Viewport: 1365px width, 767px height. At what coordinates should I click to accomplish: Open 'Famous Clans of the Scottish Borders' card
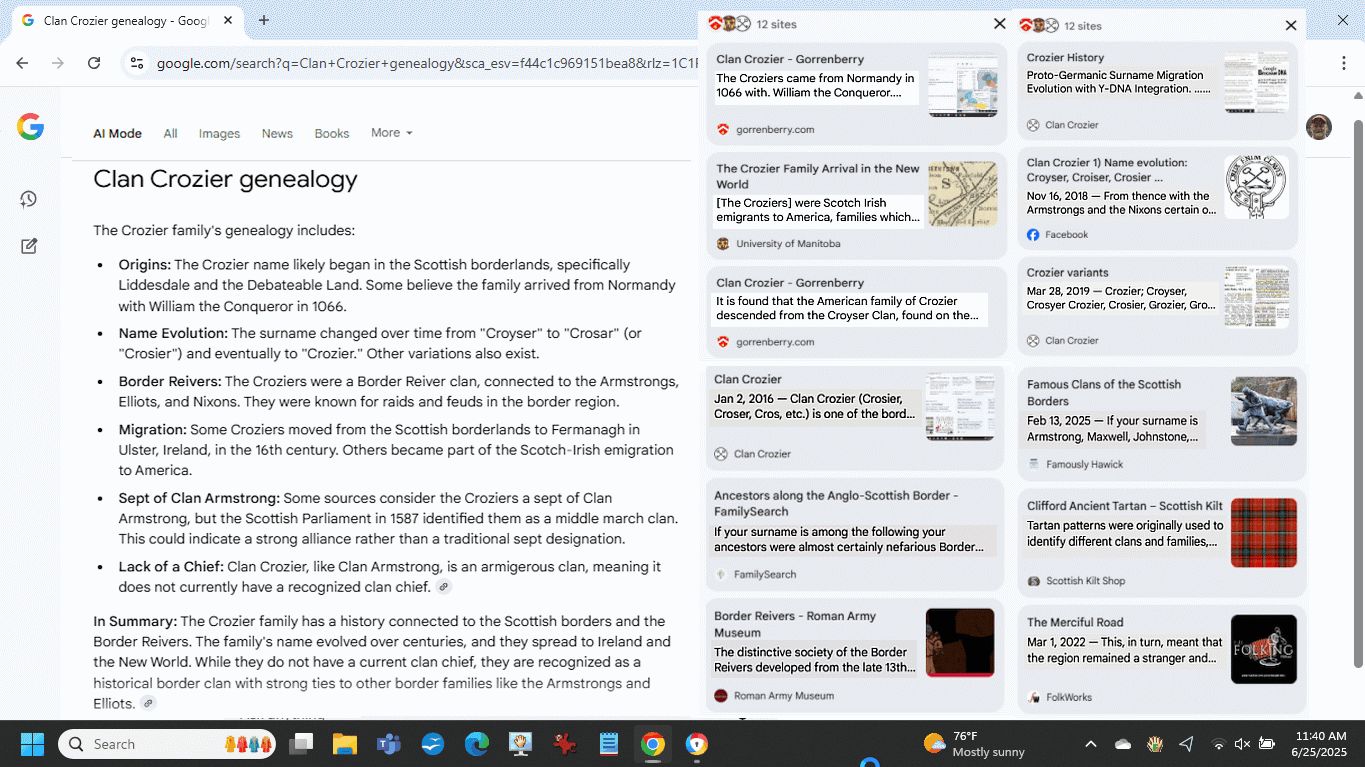click(x=1162, y=424)
